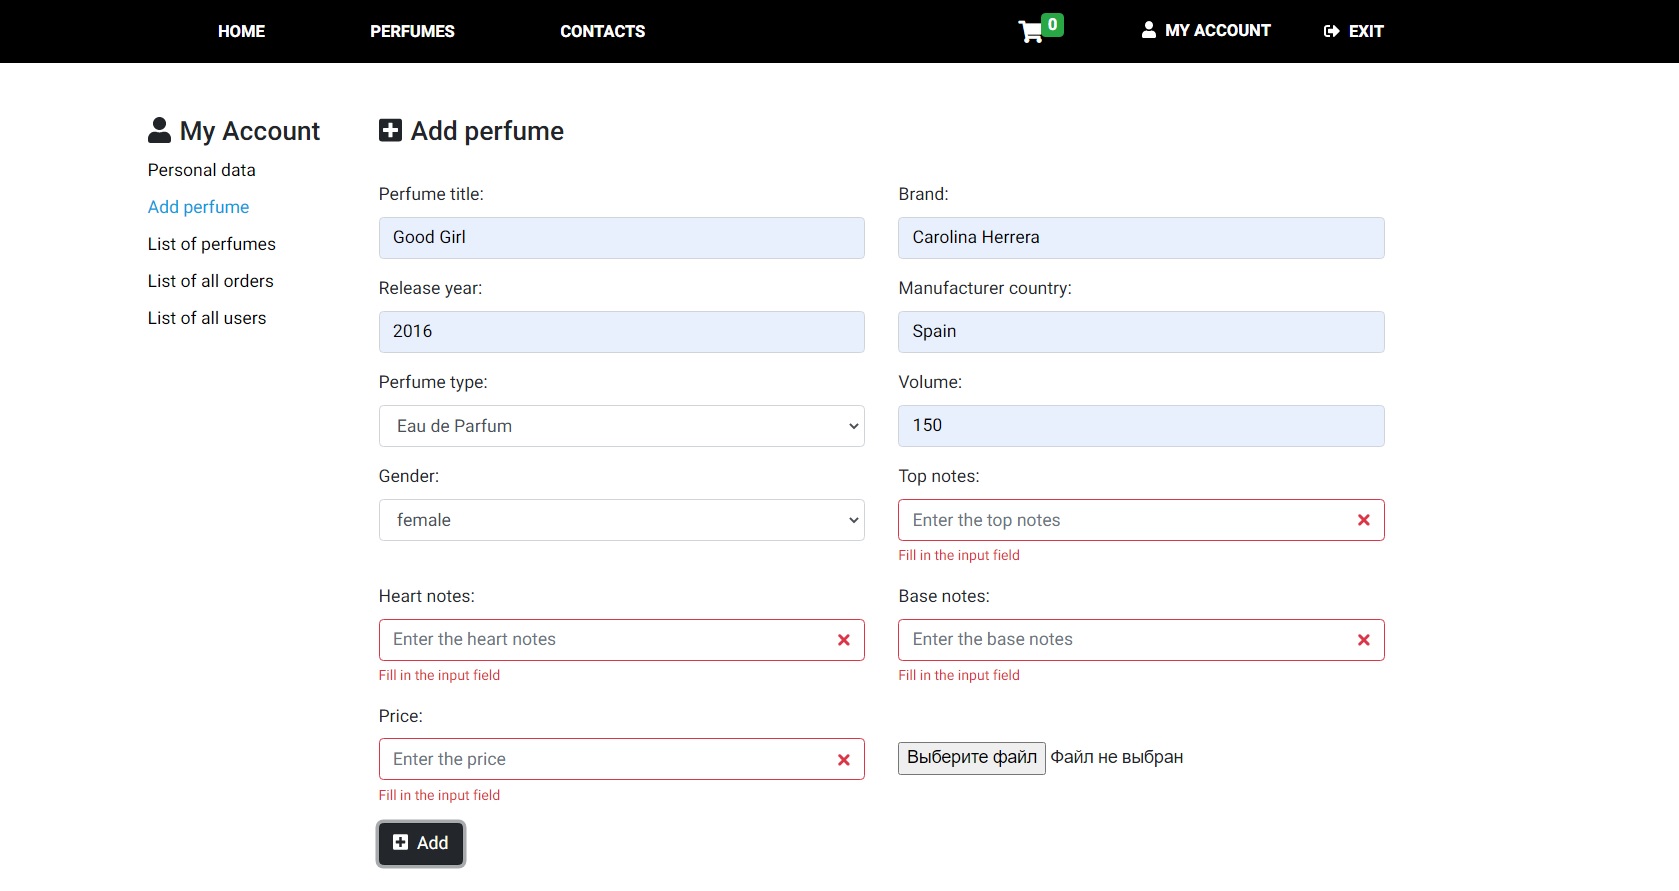Focus the Perfume title input field
Image resolution: width=1679 pixels, height=891 pixels.
pos(621,238)
